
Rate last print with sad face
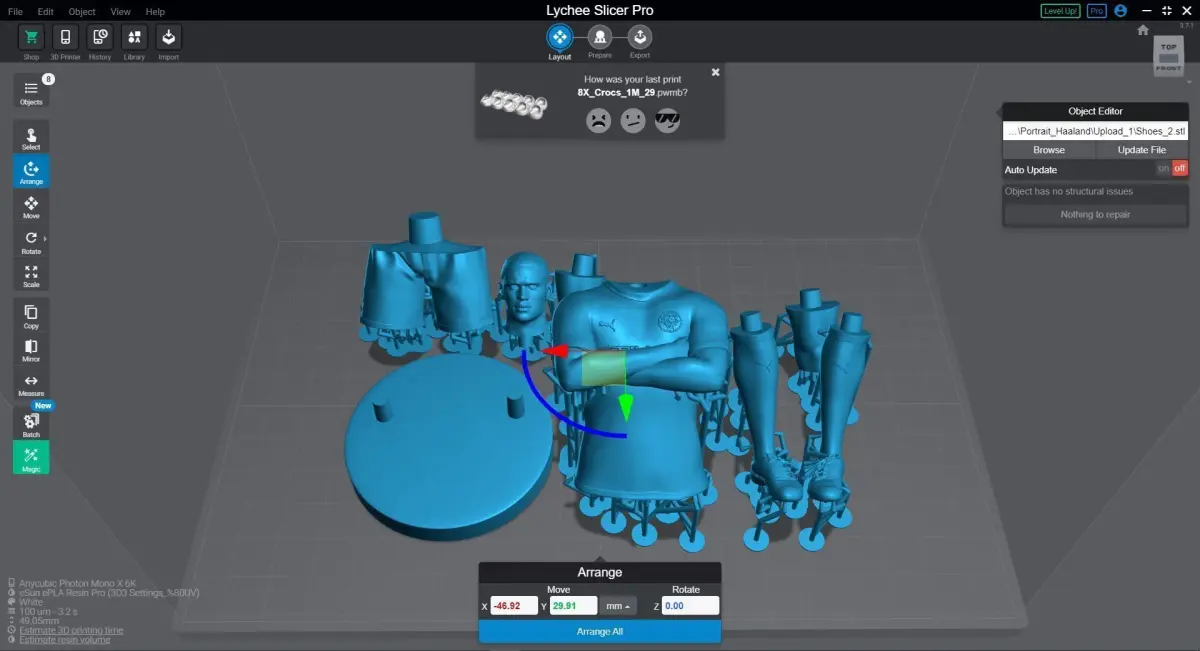[599, 121]
